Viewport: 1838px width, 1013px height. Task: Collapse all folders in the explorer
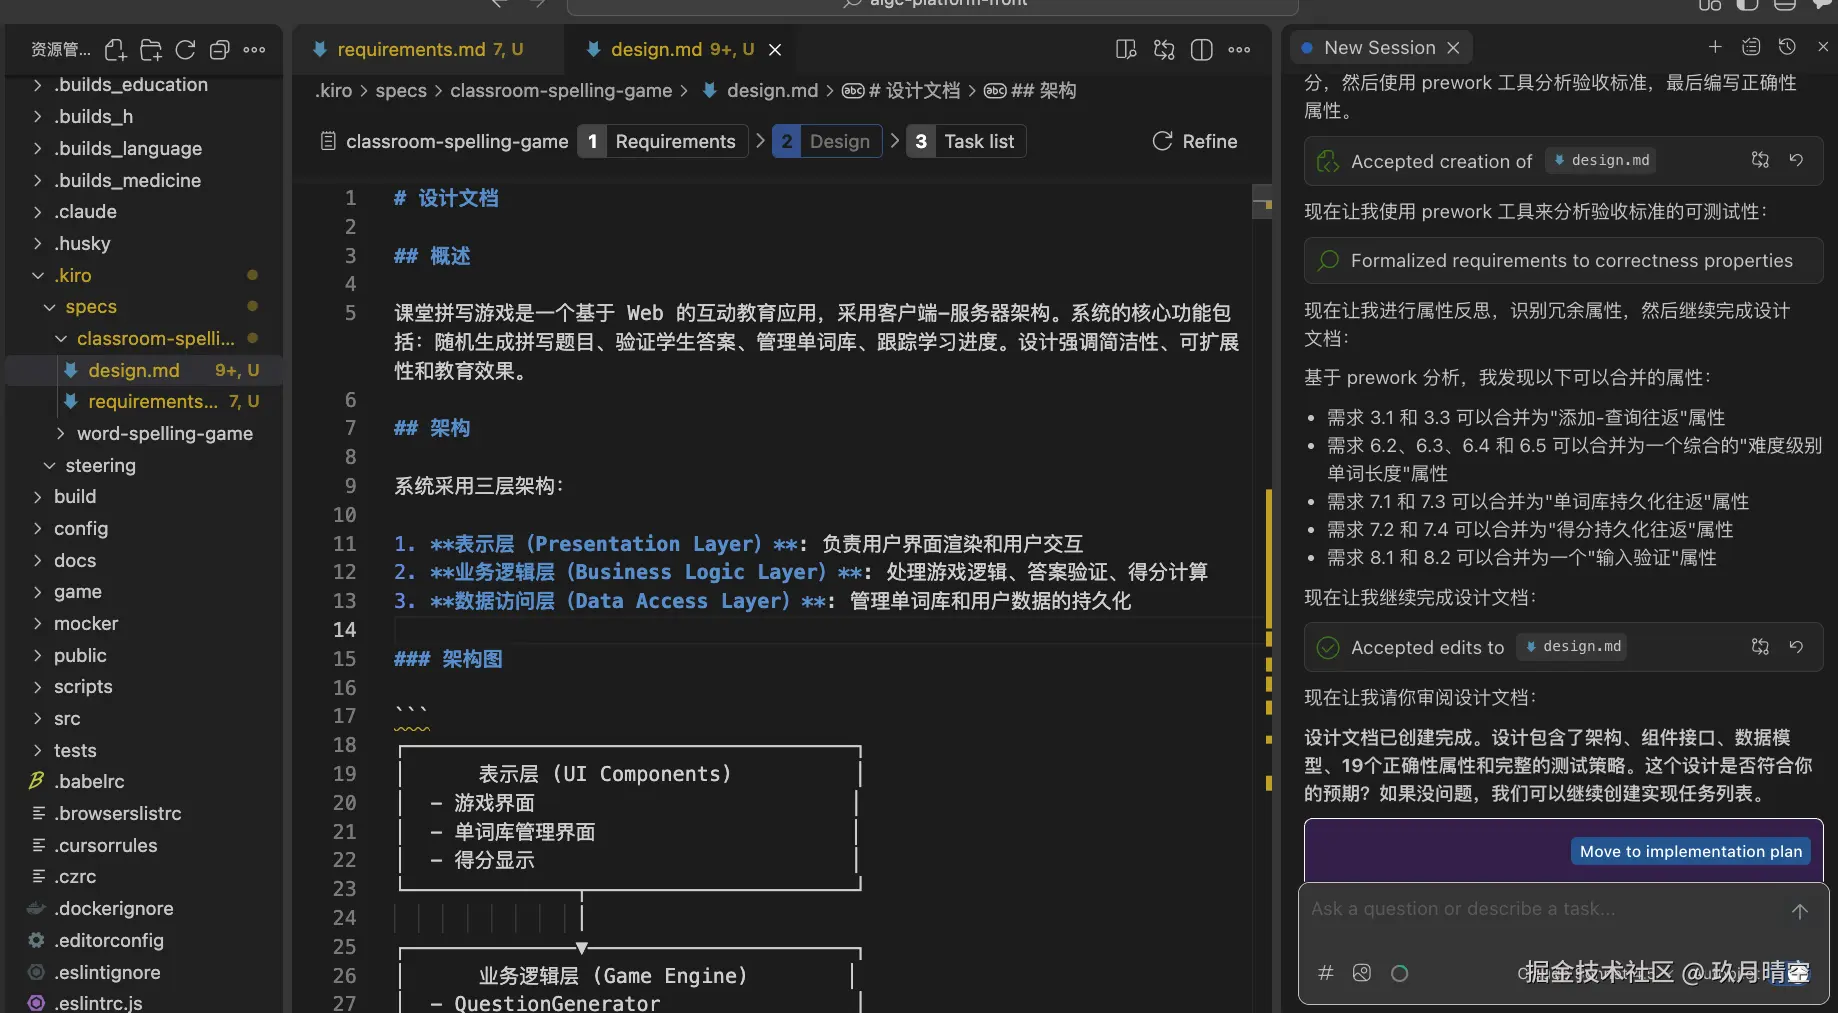219,49
